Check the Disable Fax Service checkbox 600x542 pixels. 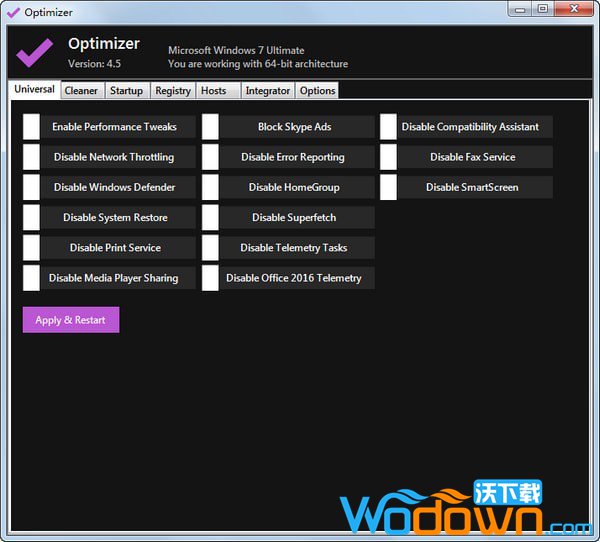pyautogui.click(x=388, y=157)
